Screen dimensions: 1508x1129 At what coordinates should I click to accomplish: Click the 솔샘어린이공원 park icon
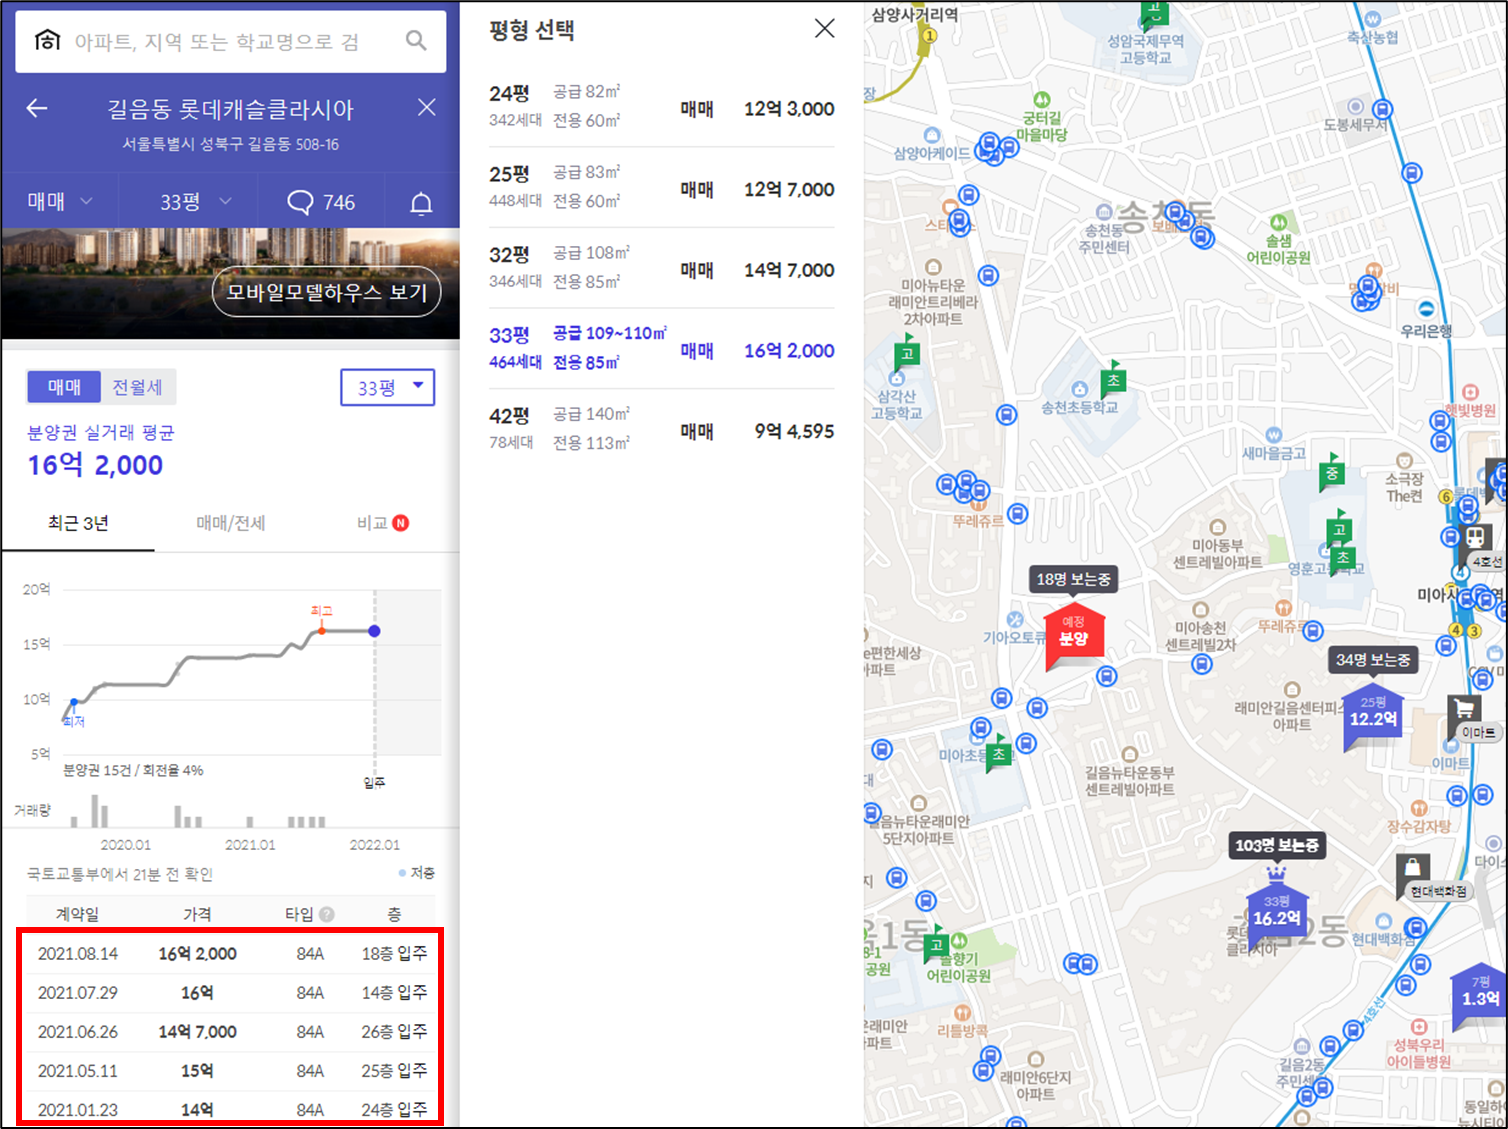click(1278, 222)
